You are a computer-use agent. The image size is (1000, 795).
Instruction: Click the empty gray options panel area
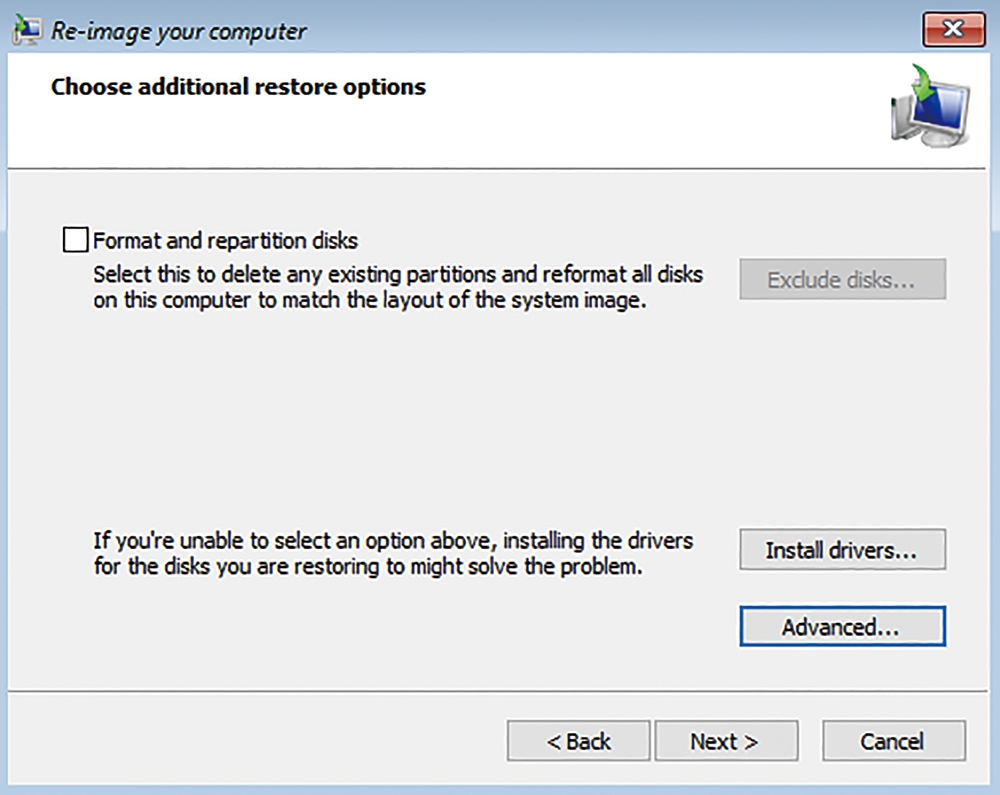[x=400, y=420]
